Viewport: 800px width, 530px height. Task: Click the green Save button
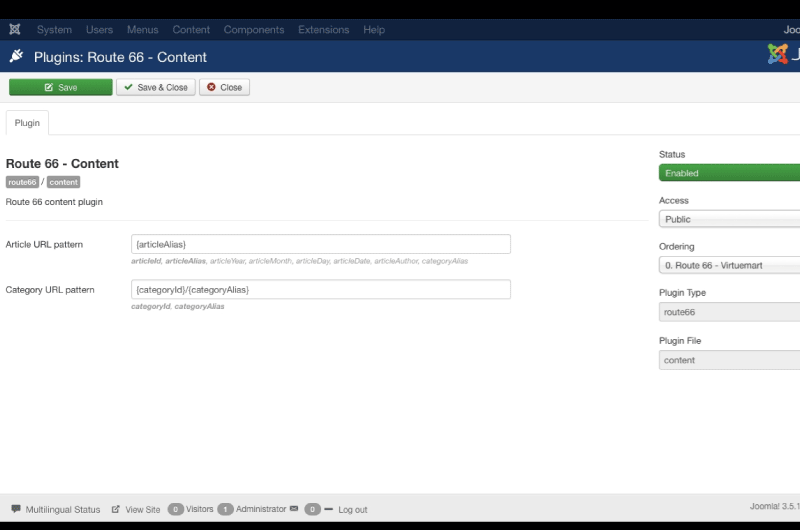61,87
